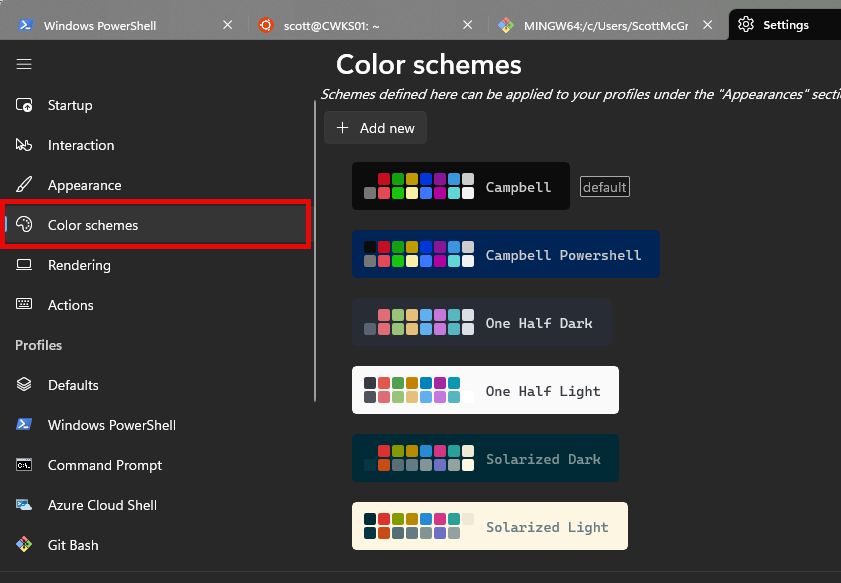Click the Startup icon in sidebar
Image resolution: width=841 pixels, height=583 pixels.
point(24,105)
